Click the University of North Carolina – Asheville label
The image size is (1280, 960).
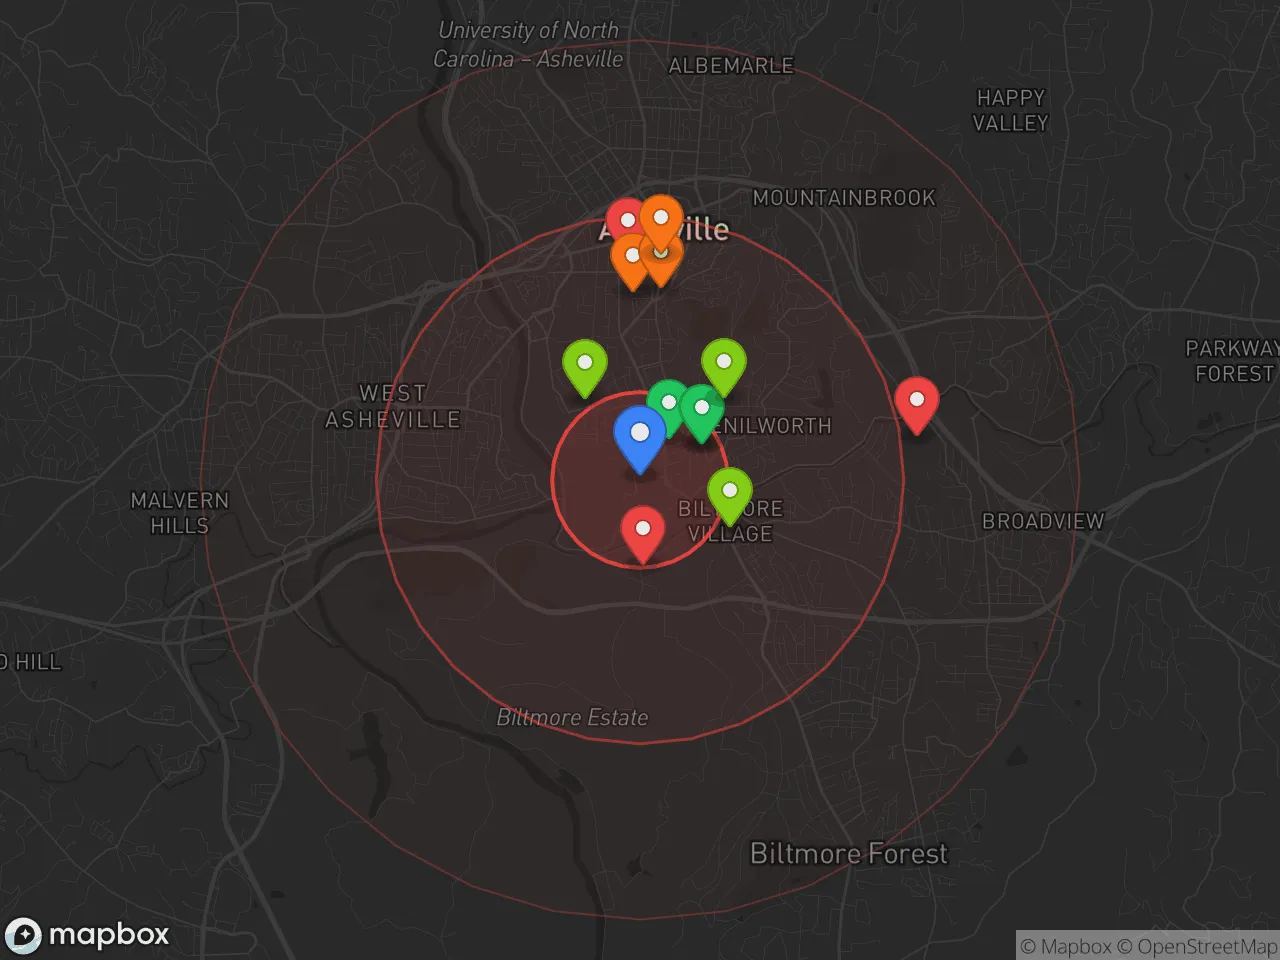tap(528, 45)
